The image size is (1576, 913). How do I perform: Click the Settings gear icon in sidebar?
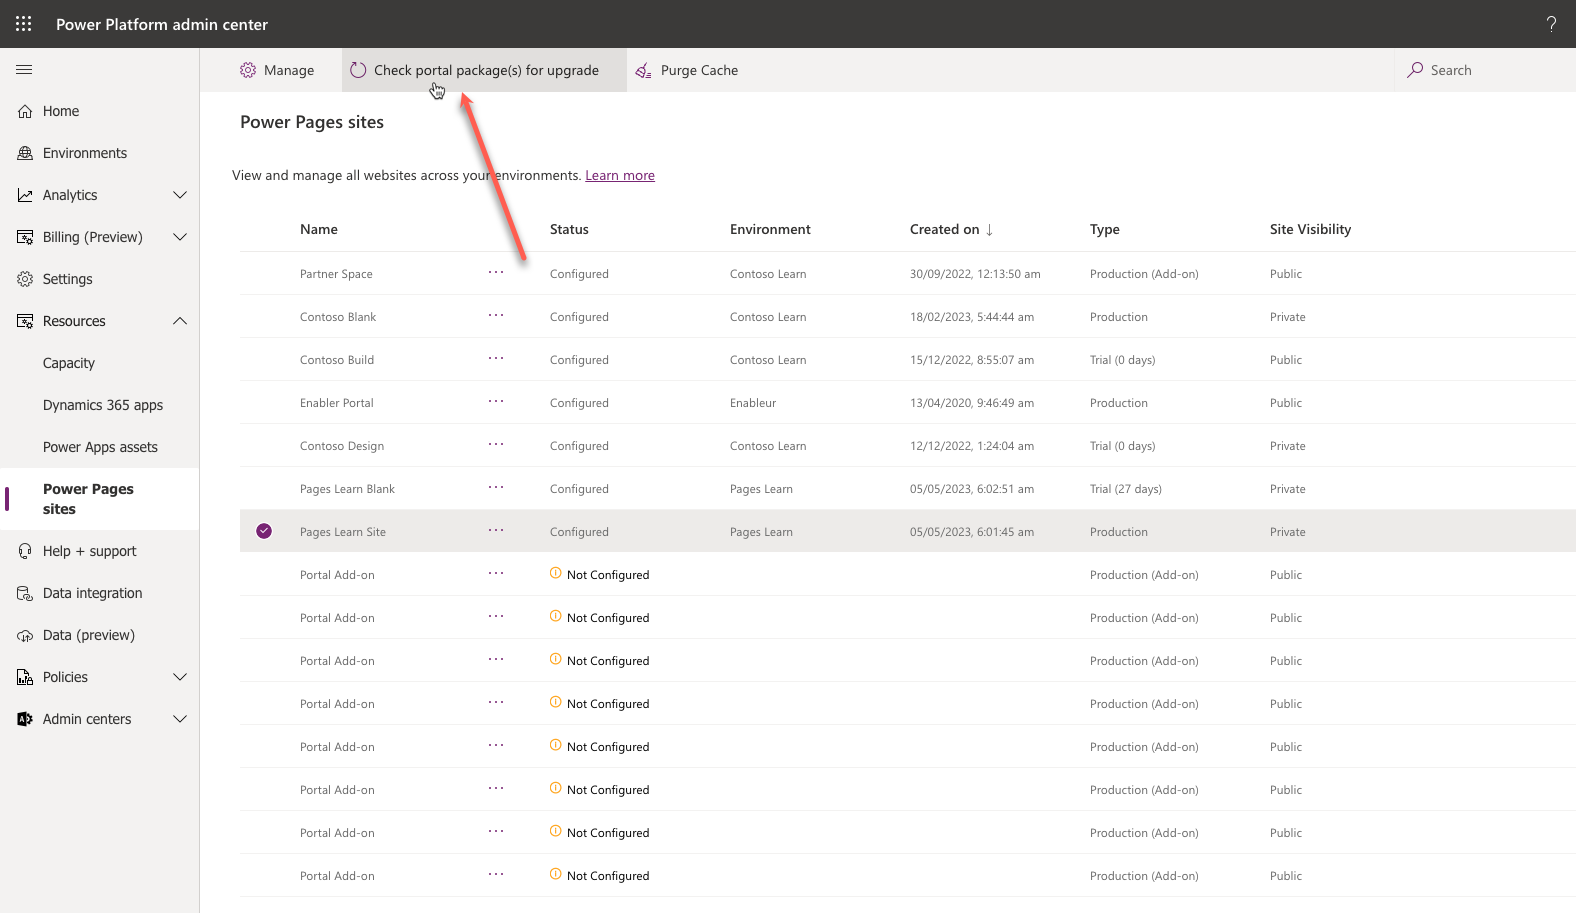click(x=25, y=279)
